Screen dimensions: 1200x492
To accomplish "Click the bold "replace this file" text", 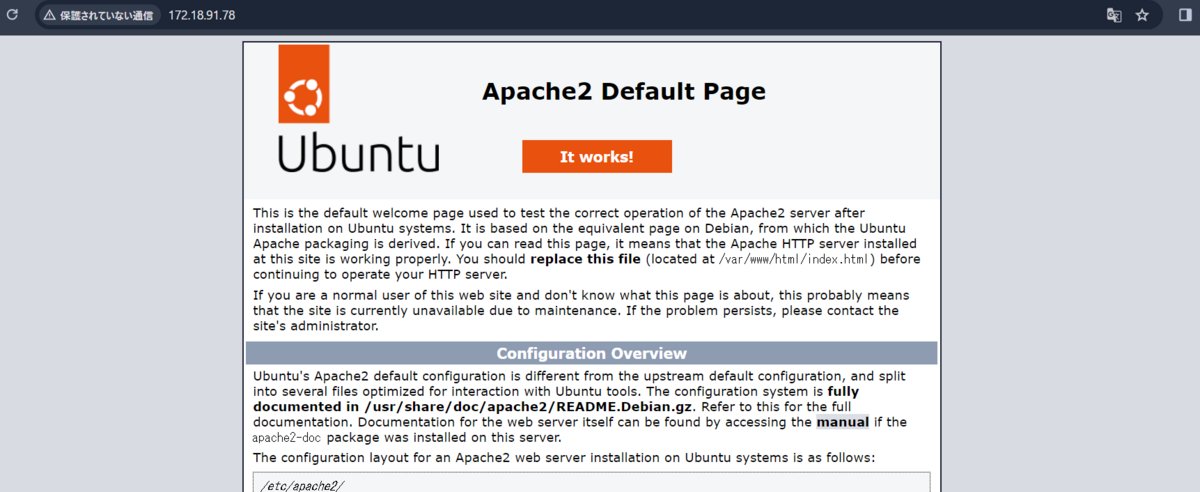I will (x=585, y=259).
